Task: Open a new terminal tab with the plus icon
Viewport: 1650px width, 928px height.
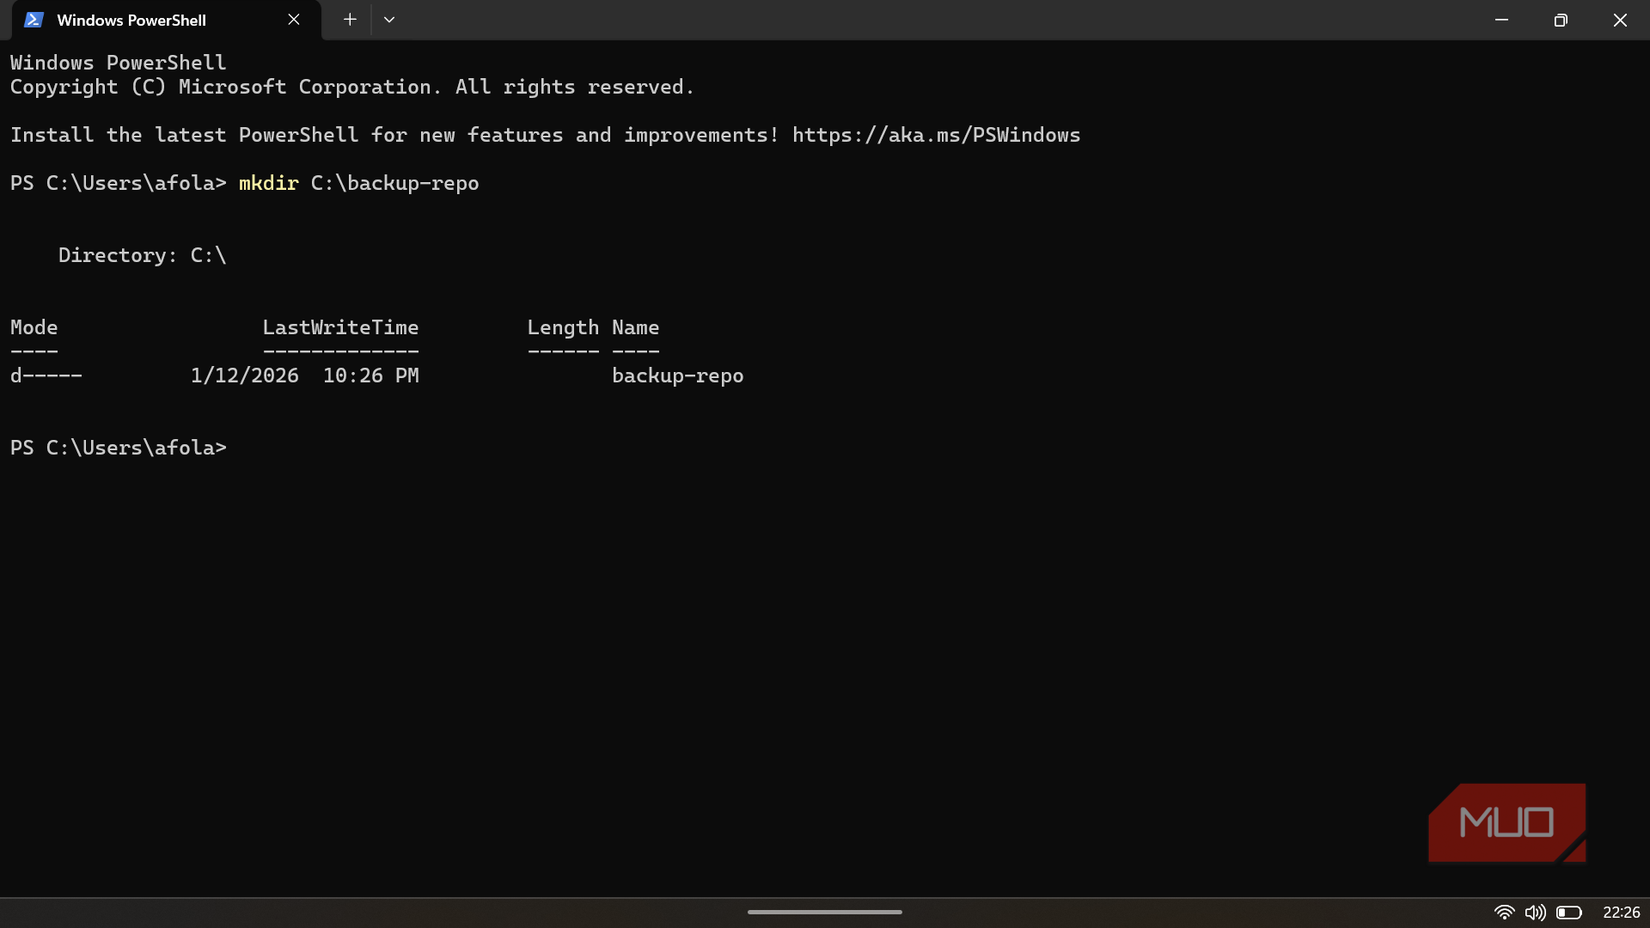Action: click(349, 19)
